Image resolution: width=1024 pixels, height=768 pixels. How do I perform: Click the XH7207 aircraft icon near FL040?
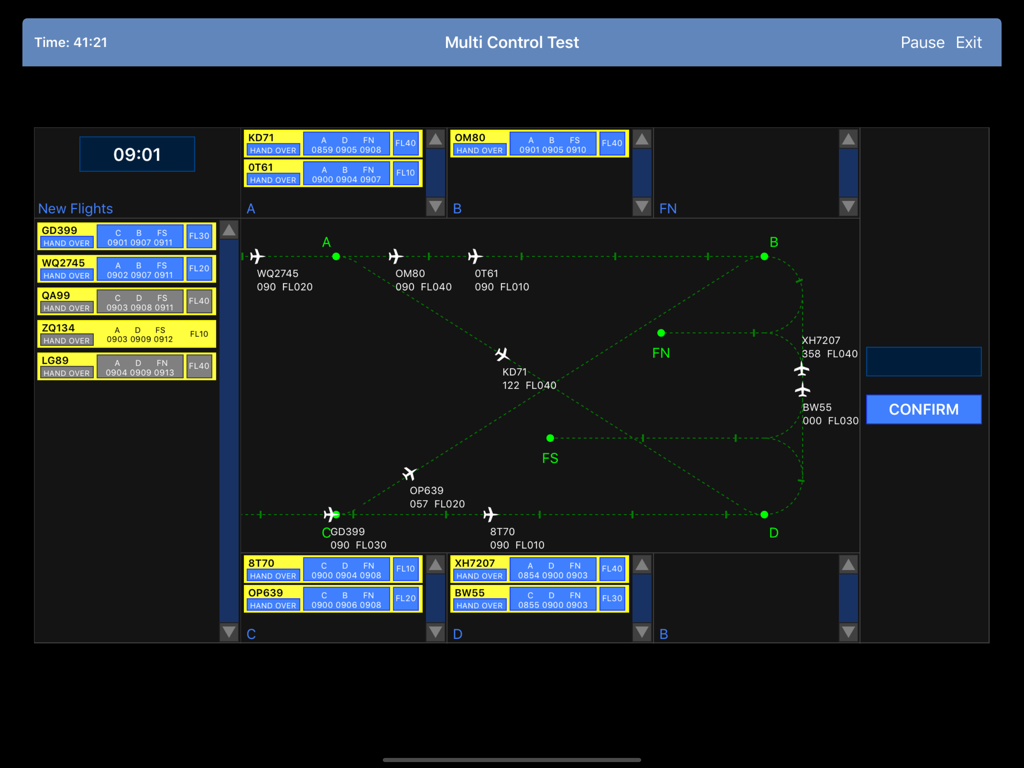click(x=802, y=367)
